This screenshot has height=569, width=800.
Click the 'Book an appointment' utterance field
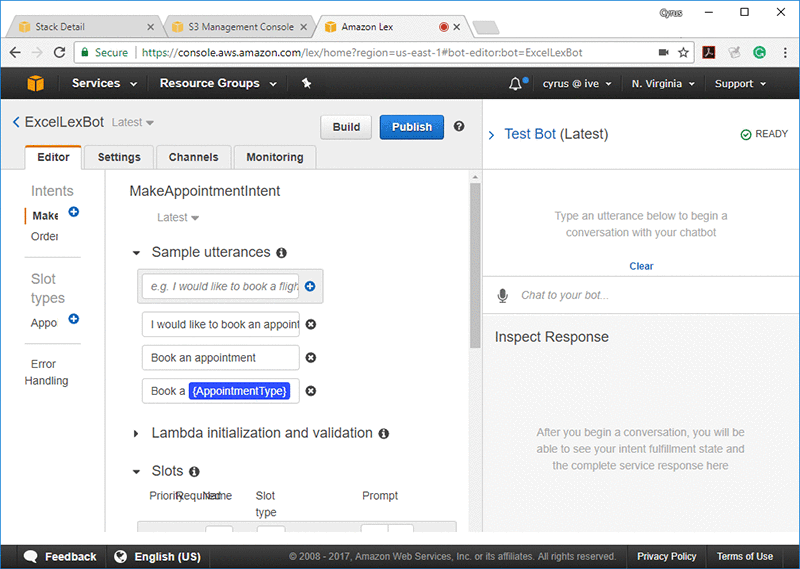coord(221,358)
